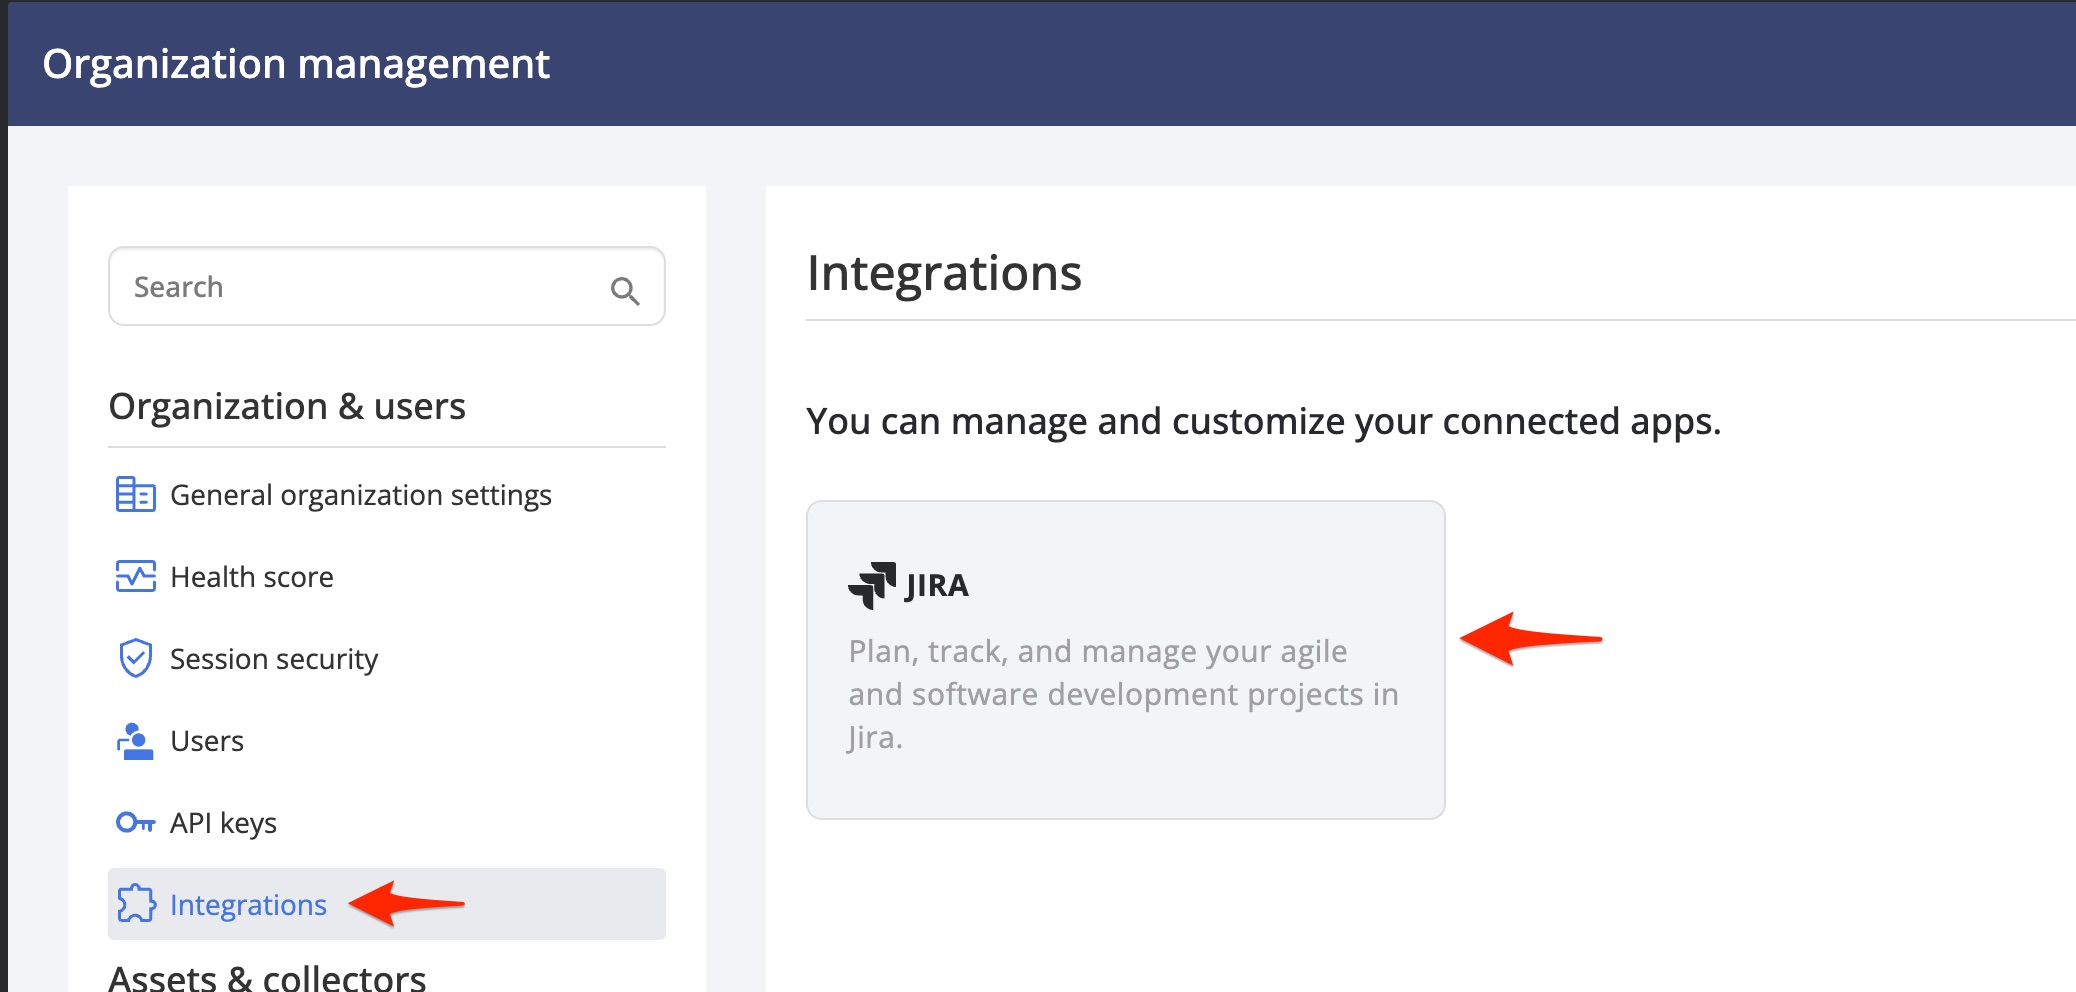This screenshot has height=992, width=2076.
Task: Click the Organization management title bar
Action: pos(299,64)
